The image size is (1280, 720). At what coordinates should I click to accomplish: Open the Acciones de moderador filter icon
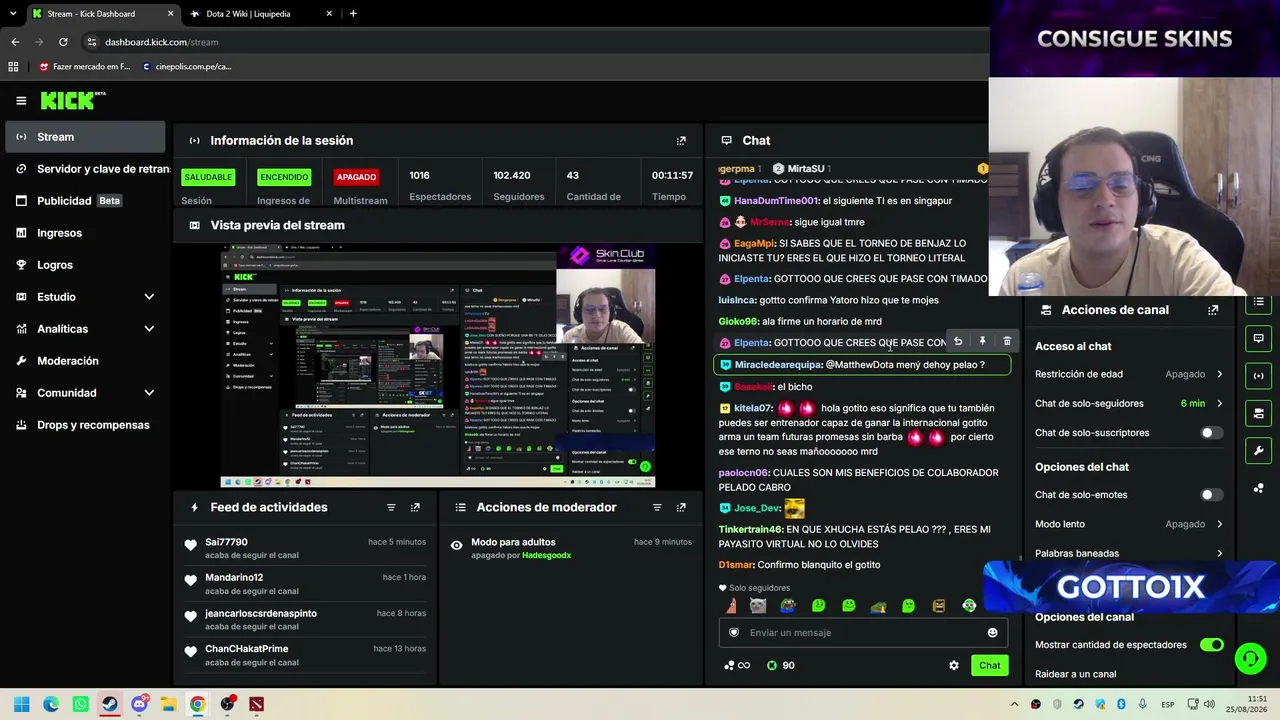(x=657, y=508)
